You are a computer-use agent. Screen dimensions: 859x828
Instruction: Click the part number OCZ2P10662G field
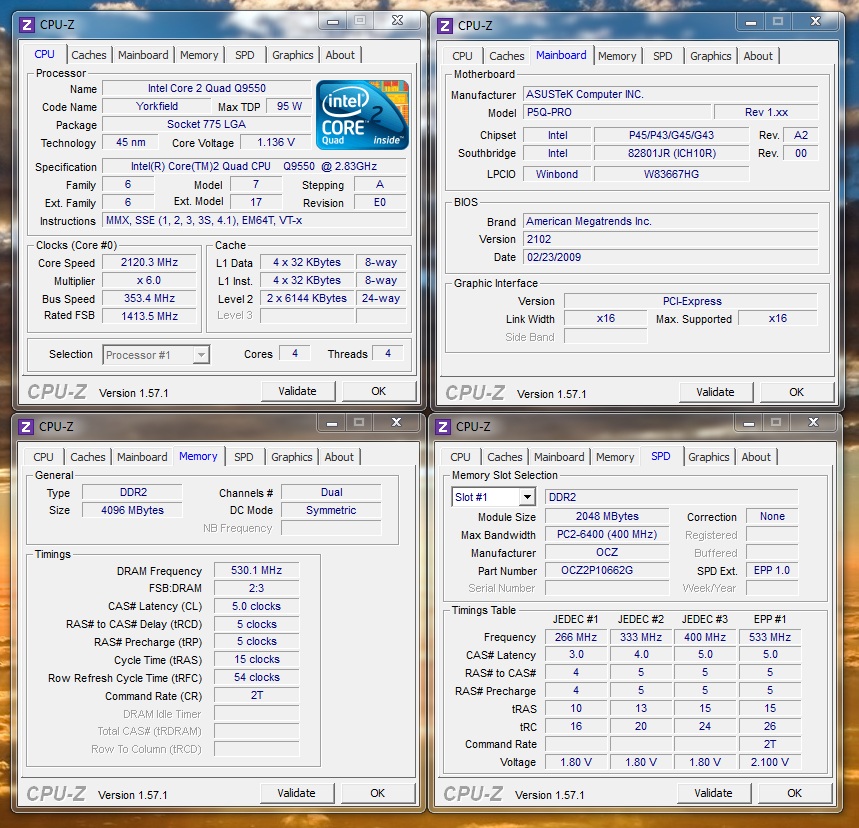tap(607, 570)
